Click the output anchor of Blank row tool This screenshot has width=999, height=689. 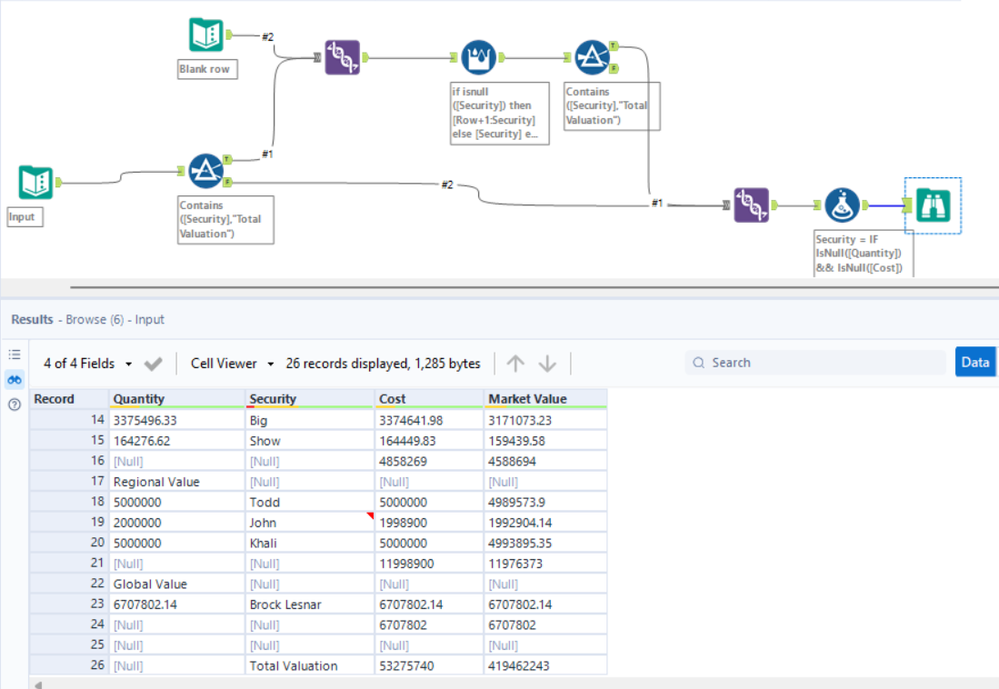(x=229, y=35)
